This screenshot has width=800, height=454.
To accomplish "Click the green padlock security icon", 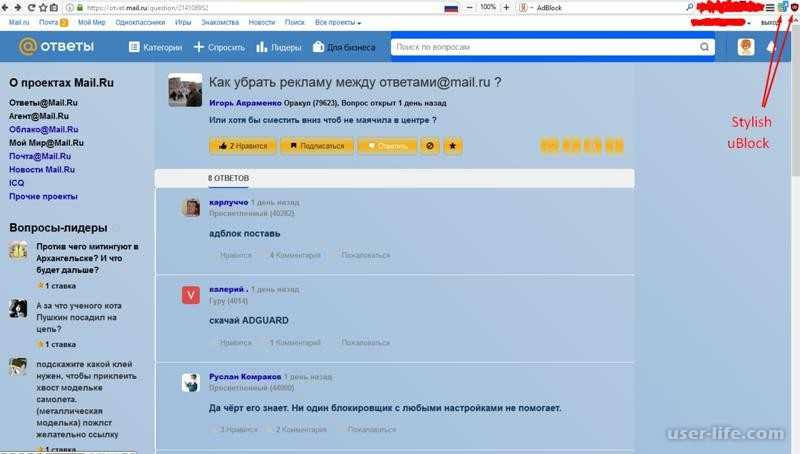I will pos(80,8).
